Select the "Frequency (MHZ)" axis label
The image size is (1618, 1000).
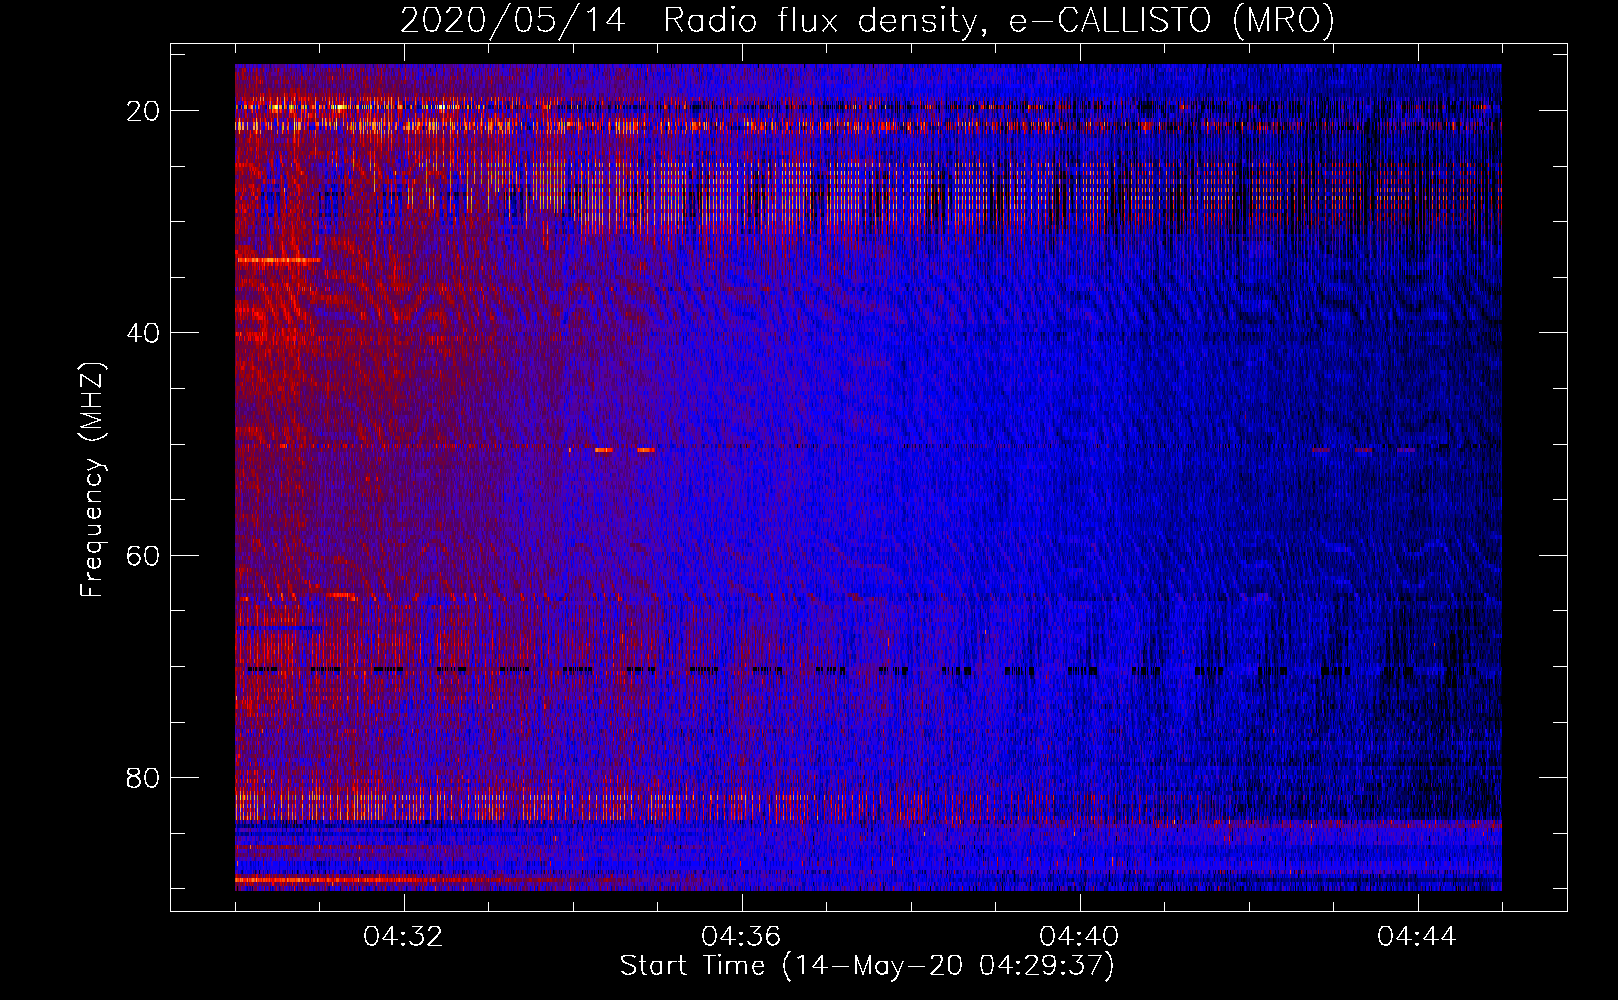tap(92, 481)
